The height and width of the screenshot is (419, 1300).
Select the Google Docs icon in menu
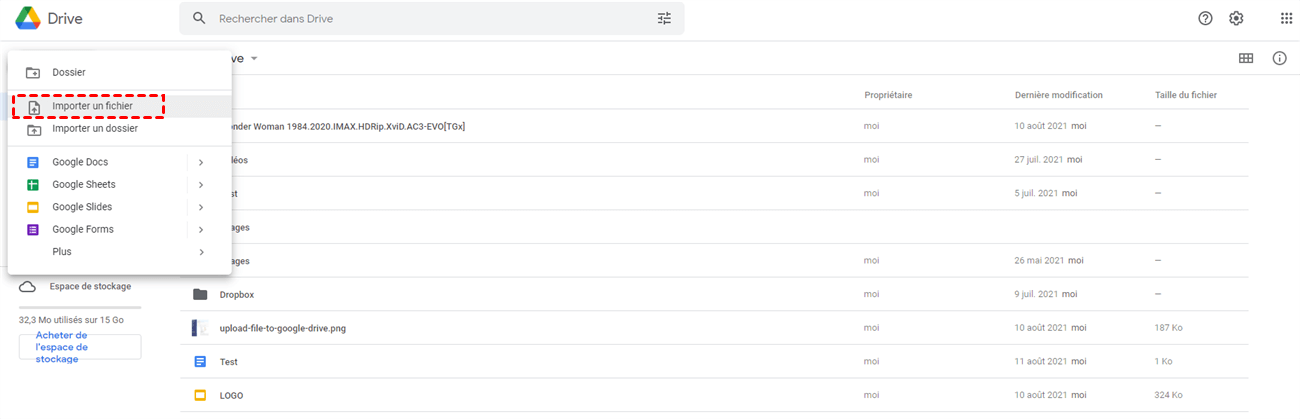click(33, 162)
